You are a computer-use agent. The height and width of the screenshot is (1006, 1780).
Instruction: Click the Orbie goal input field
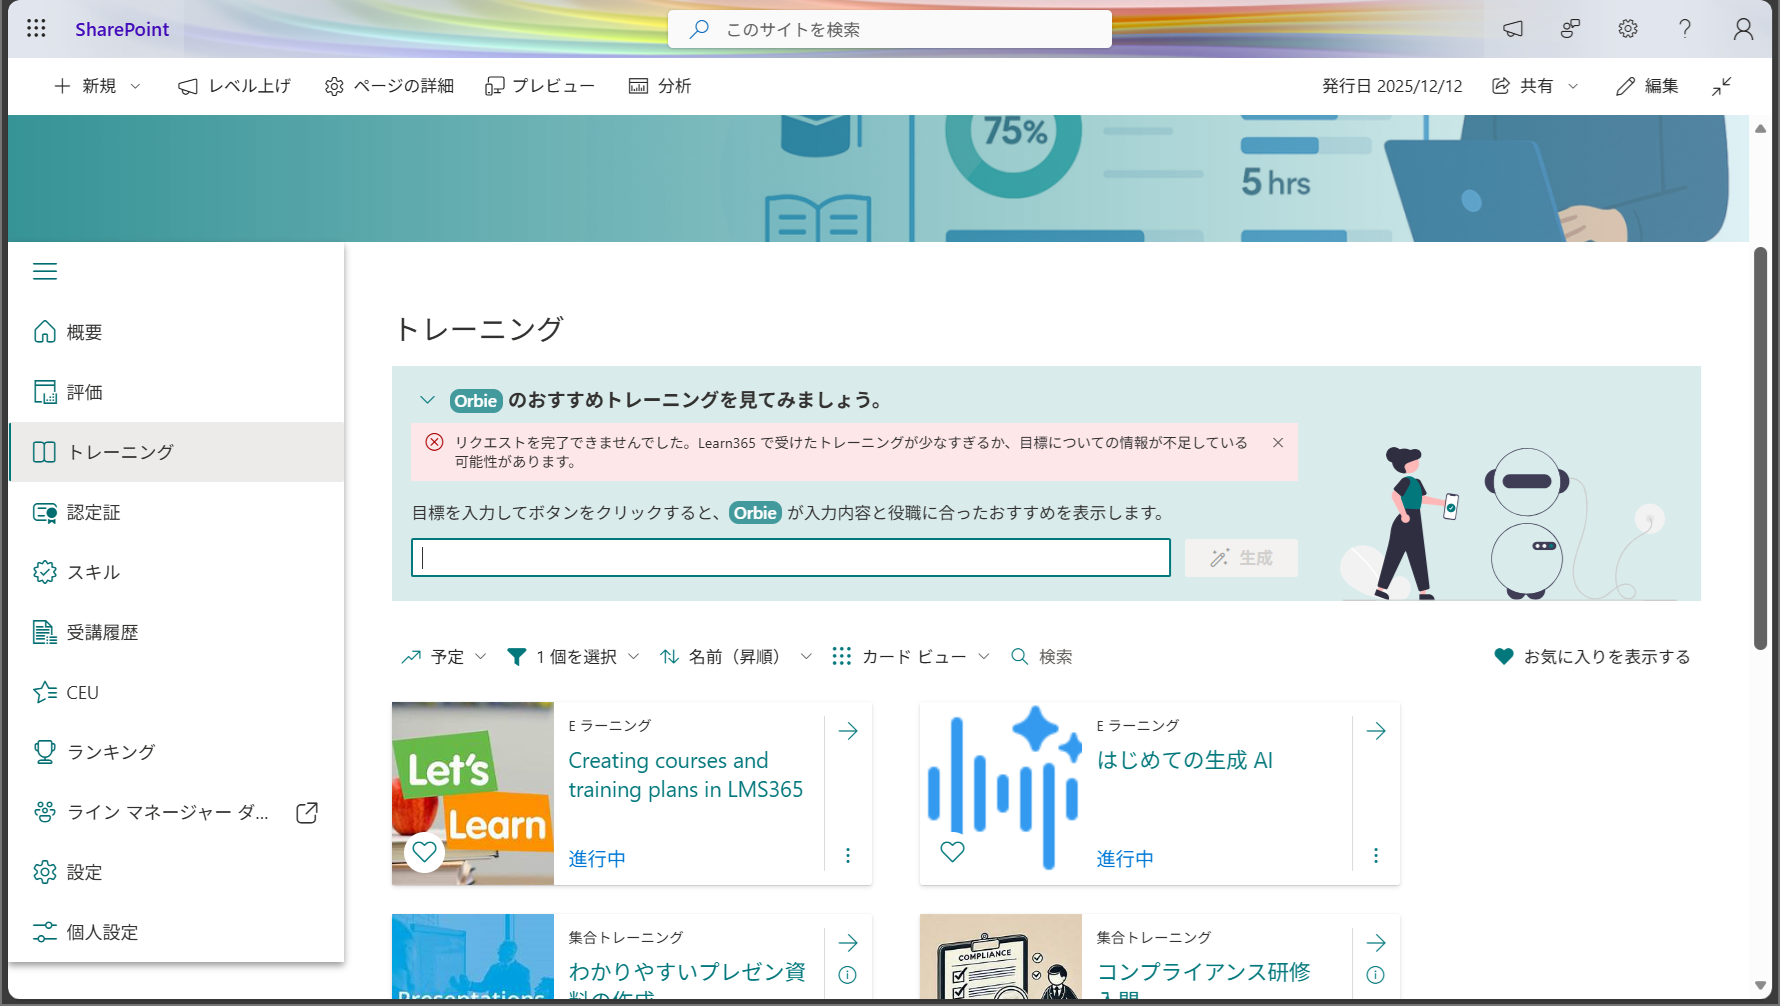coord(791,558)
